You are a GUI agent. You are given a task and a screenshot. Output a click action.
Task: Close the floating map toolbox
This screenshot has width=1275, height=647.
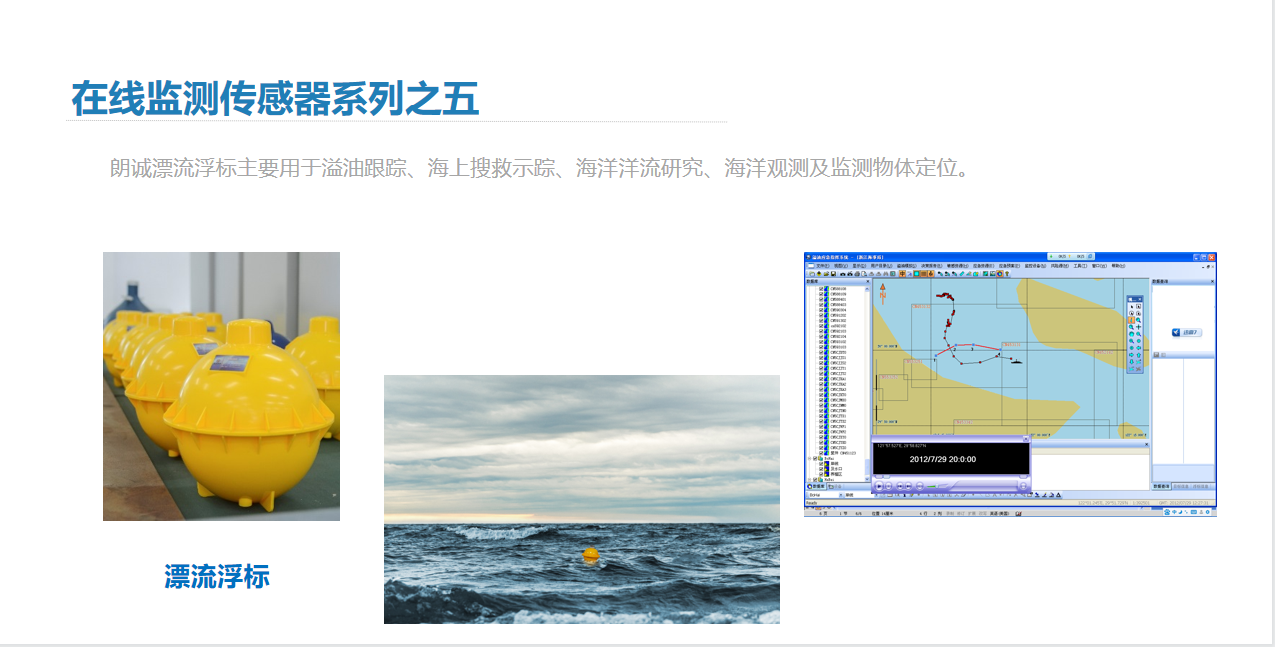(x=1140, y=299)
